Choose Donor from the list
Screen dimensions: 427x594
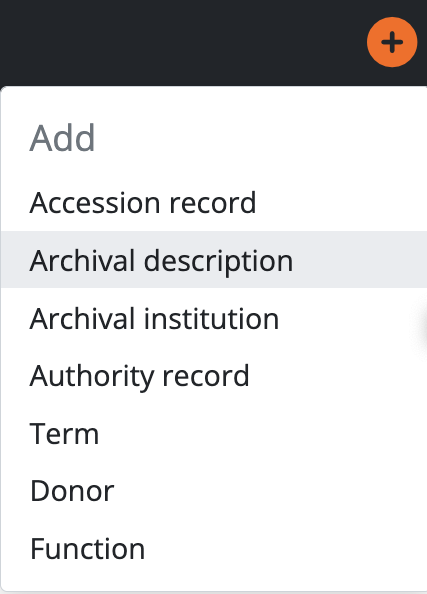(x=214, y=491)
